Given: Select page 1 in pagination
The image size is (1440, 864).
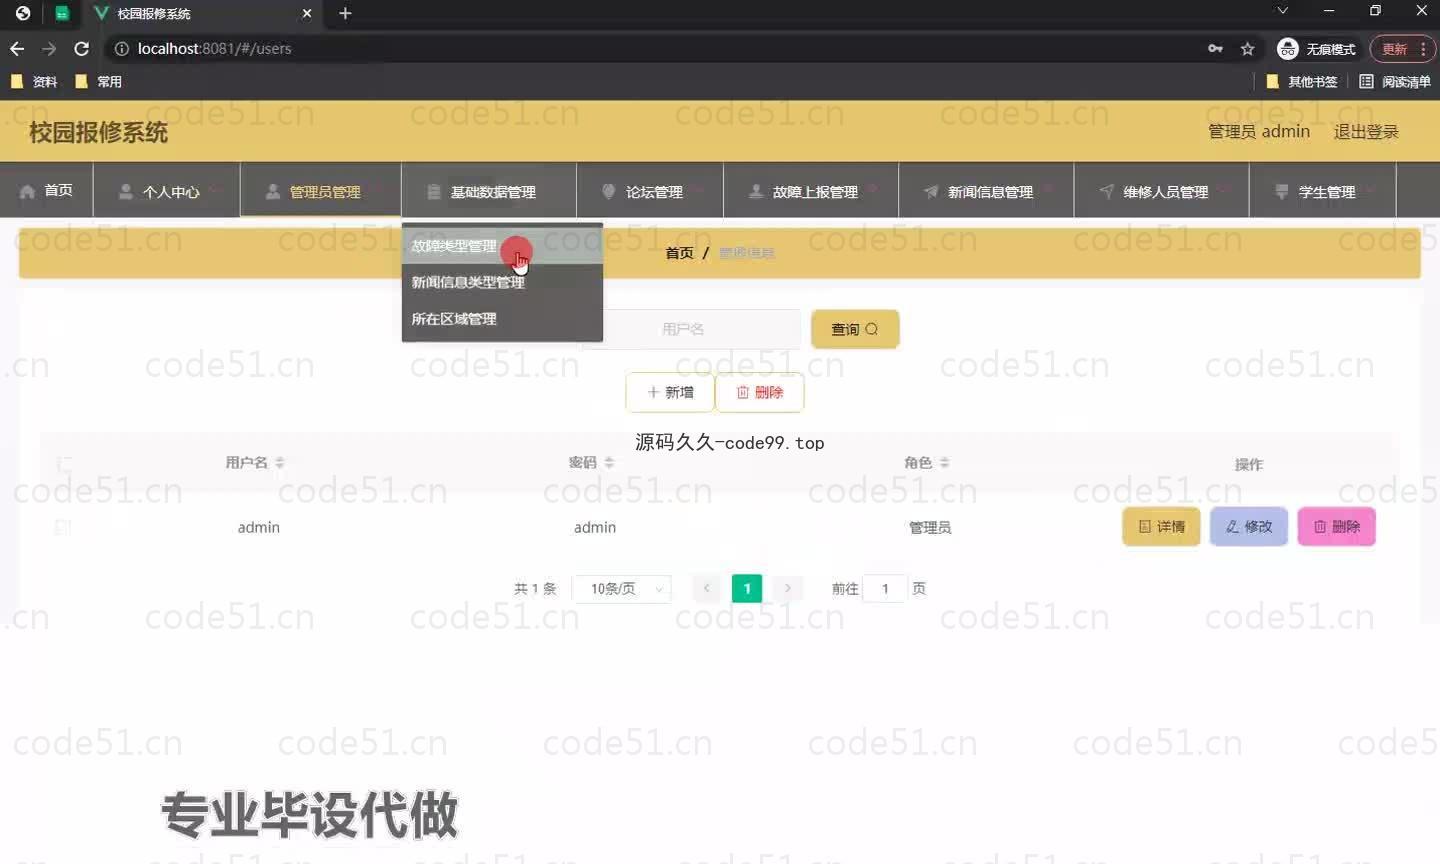Looking at the screenshot, I should pos(747,589).
